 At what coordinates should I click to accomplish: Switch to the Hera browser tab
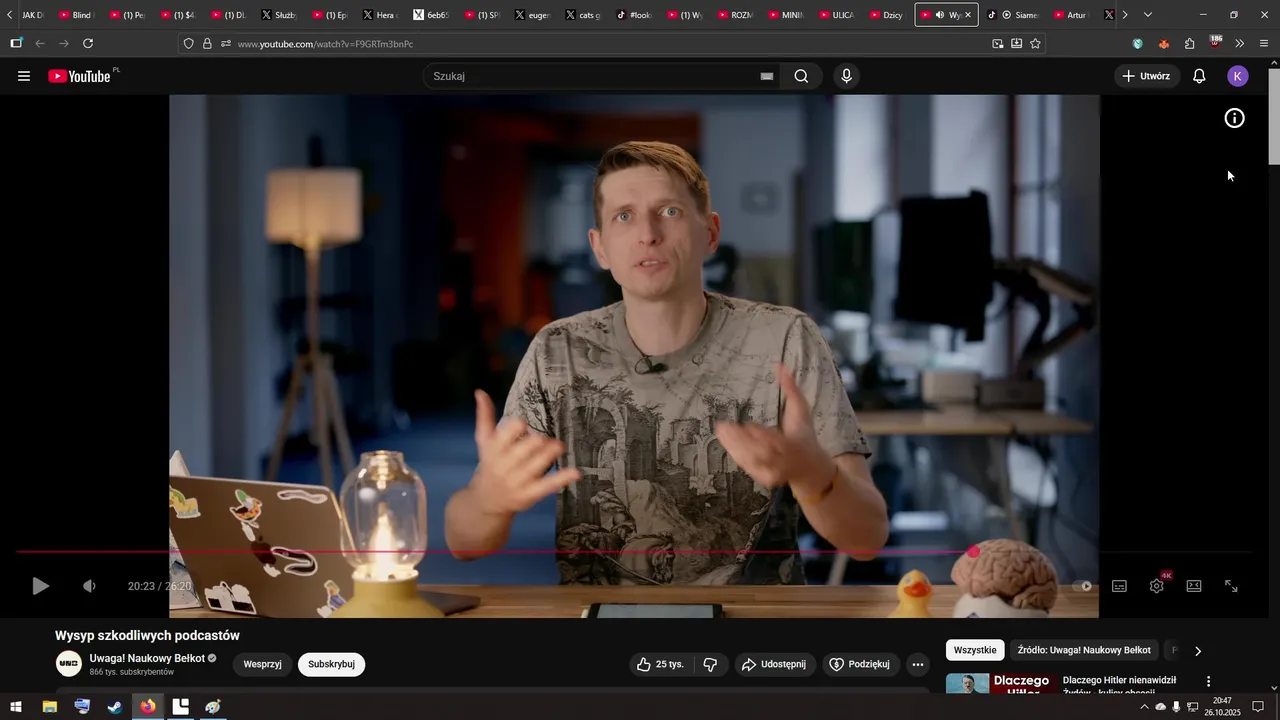click(380, 15)
